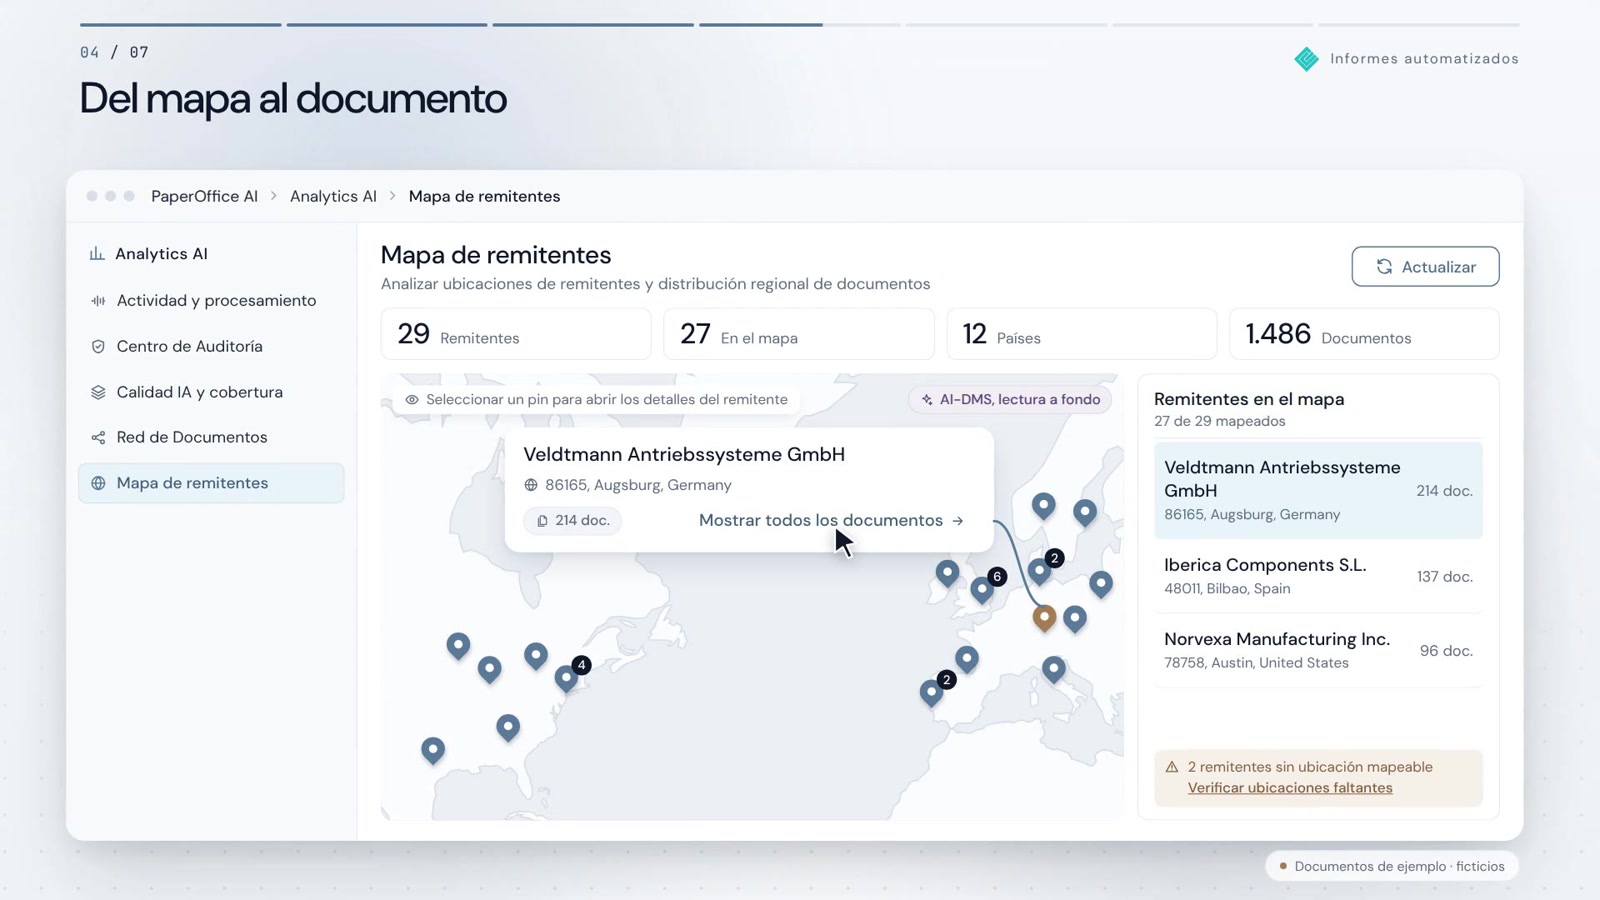Open Red de Documentos page

click(211, 437)
